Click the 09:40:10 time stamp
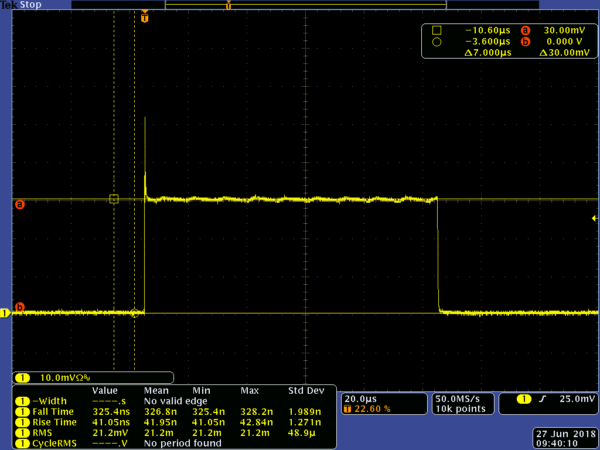The image size is (600, 450). click(x=557, y=444)
